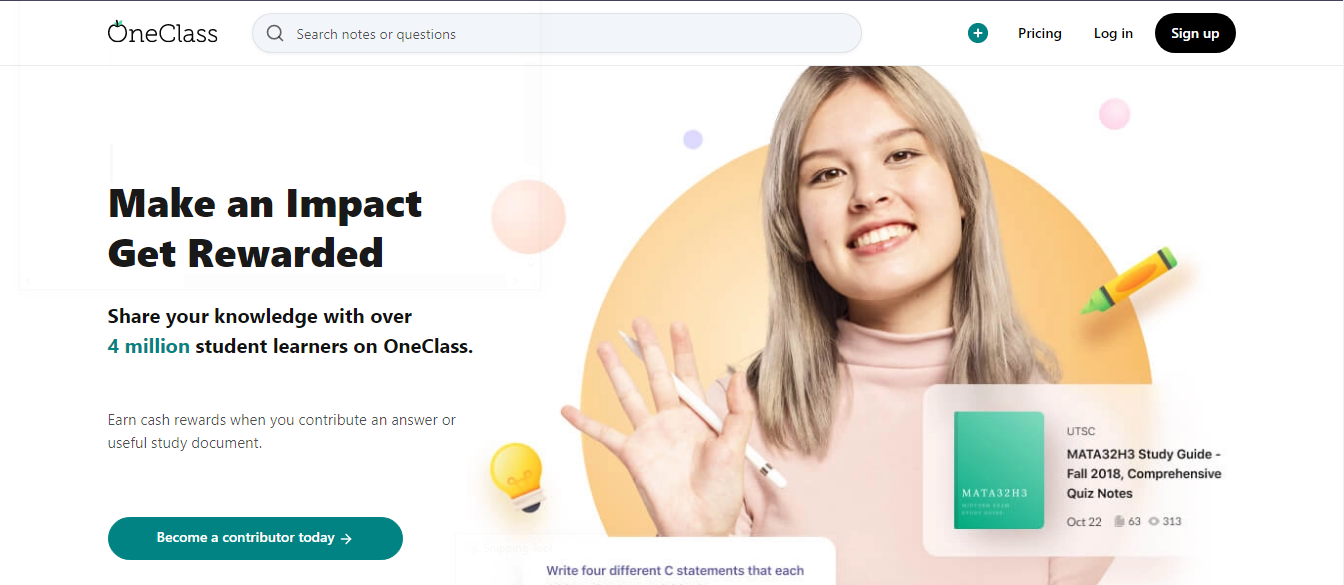This screenshot has height=585, width=1344.
Task: Click the Oct 22 date on study card
Action: [1084, 521]
